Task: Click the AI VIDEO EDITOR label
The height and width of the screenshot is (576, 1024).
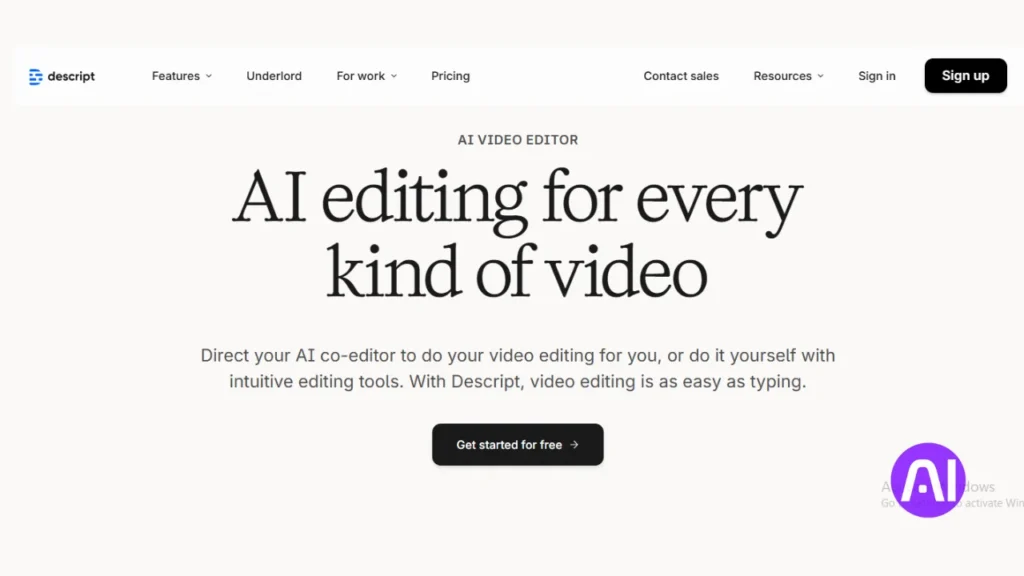Action: (517, 140)
